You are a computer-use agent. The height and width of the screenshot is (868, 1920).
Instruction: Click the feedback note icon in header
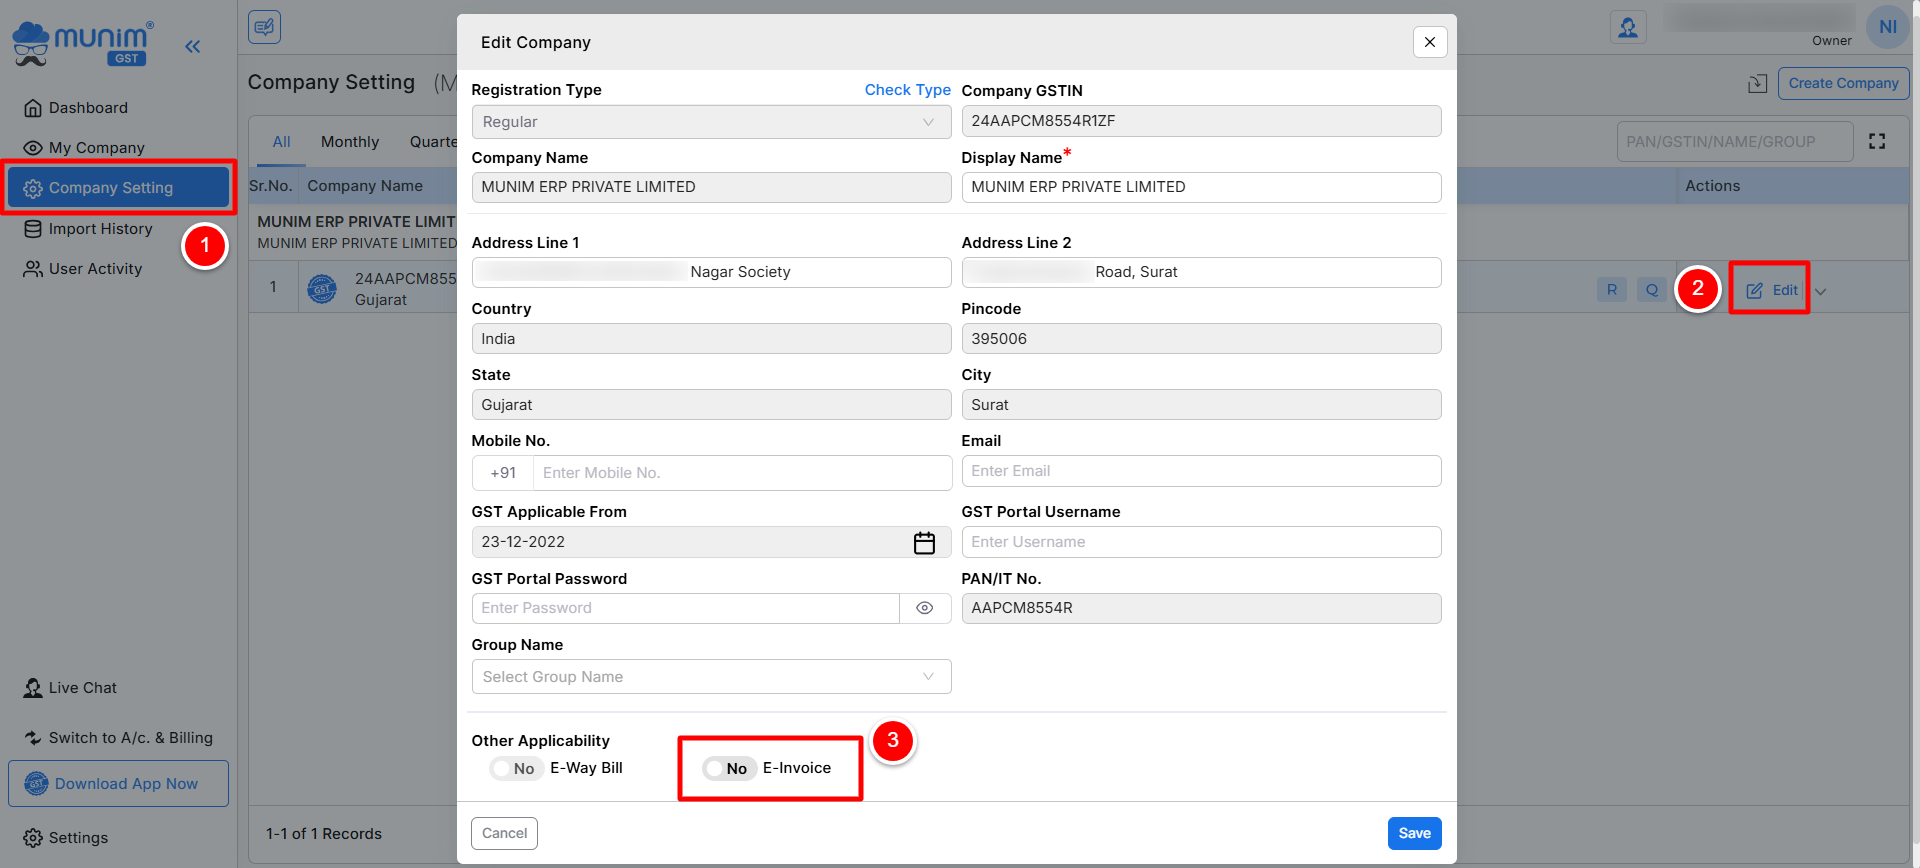[265, 27]
